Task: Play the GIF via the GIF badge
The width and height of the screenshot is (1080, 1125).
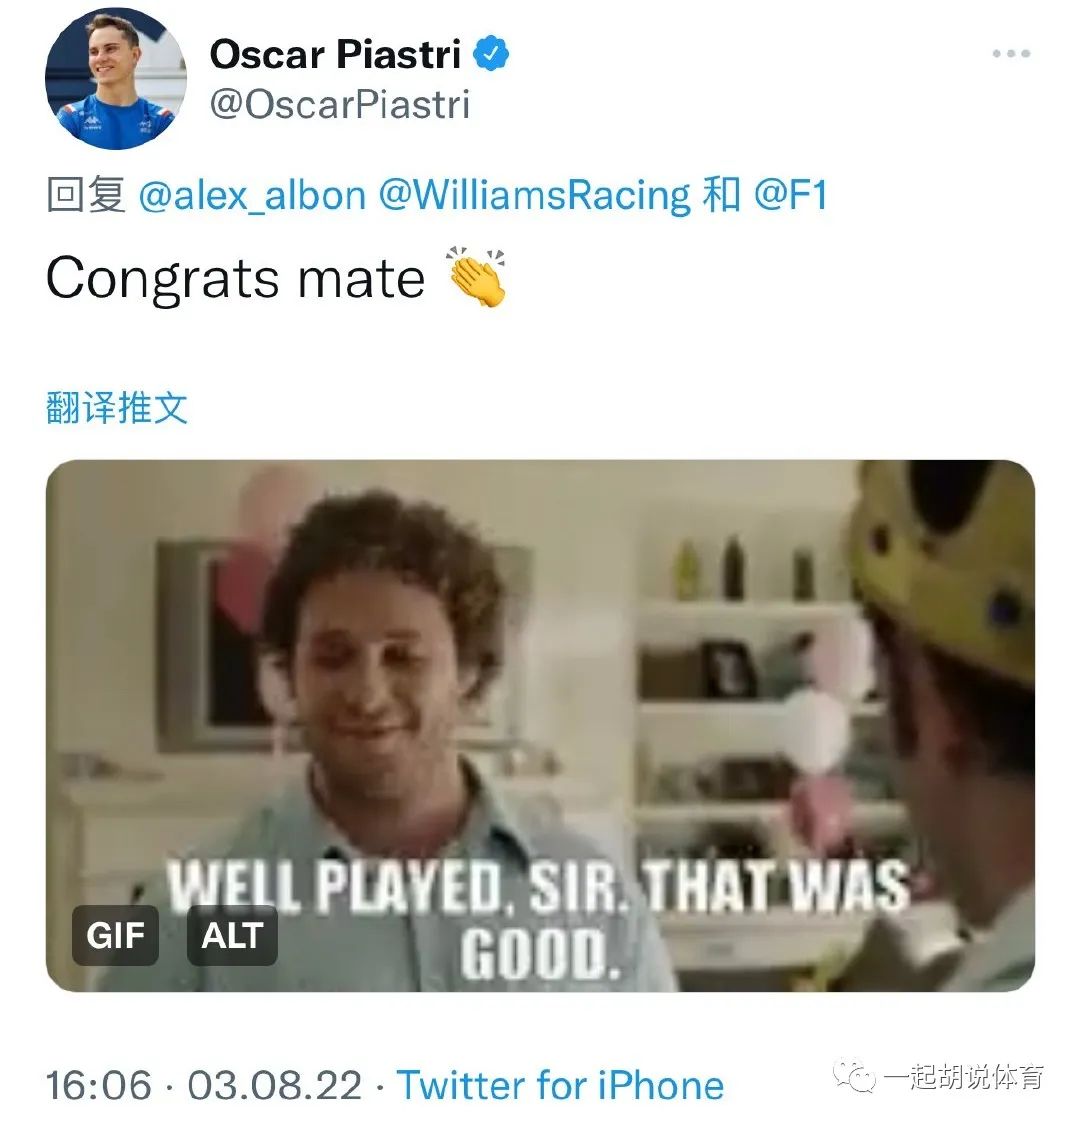Action: (x=116, y=936)
